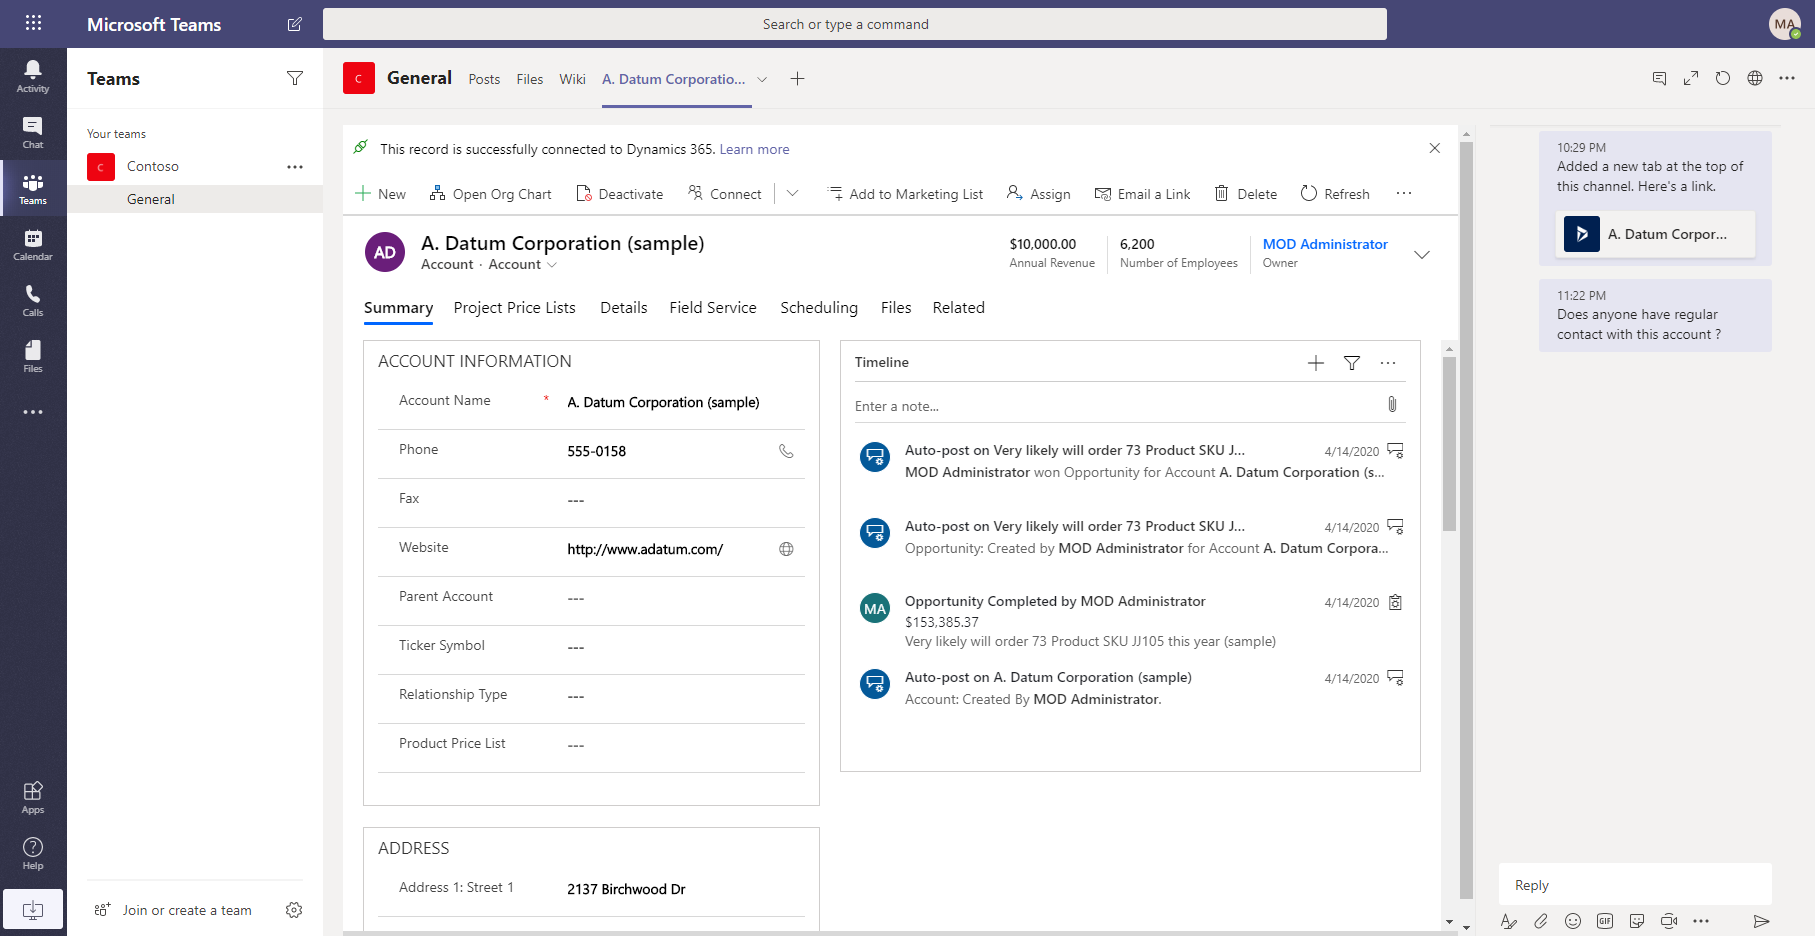This screenshot has height=936, width=1815.
Task: Delete the account record
Action: tap(1246, 194)
